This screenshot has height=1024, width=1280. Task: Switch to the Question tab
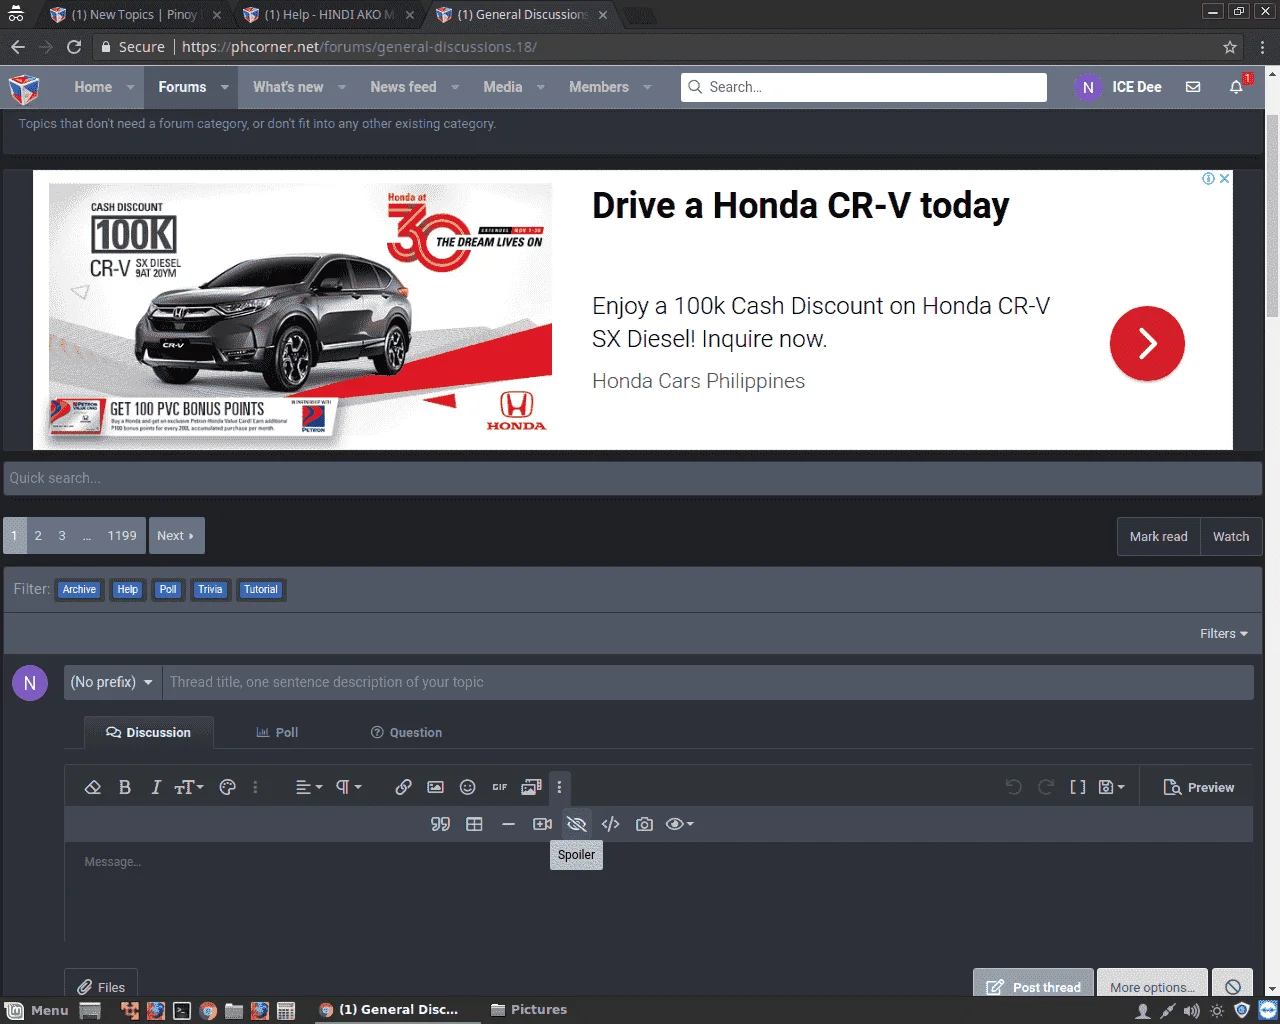tap(406, 732)
